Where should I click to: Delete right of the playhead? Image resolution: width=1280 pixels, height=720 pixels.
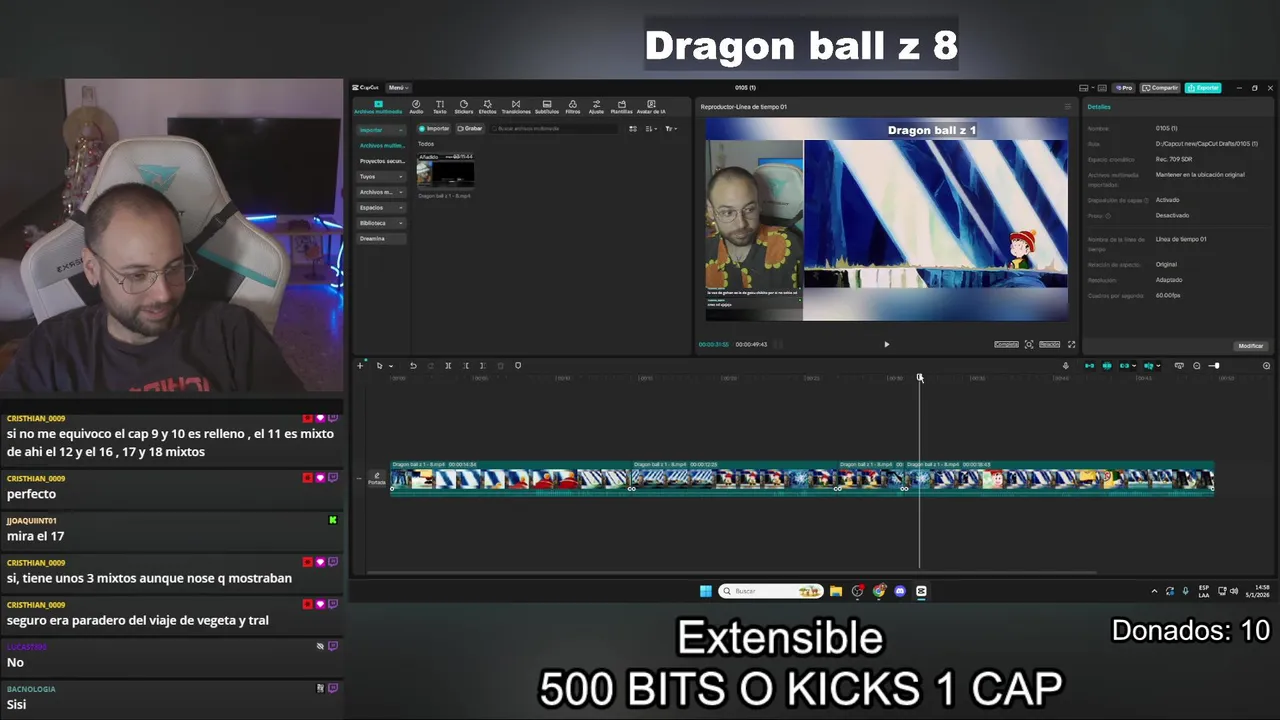pos(482,366)
